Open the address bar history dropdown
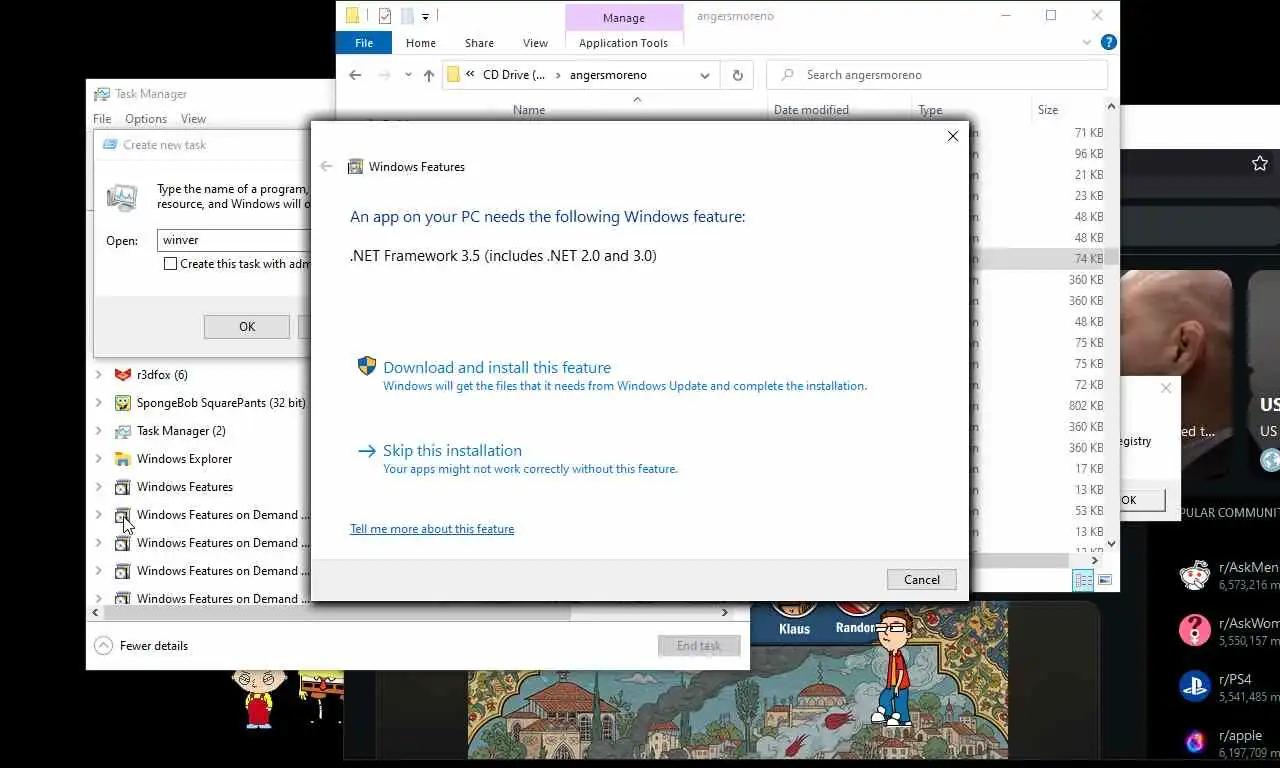Viewport: 1280px width, 768px height. (x=705, y=75)
